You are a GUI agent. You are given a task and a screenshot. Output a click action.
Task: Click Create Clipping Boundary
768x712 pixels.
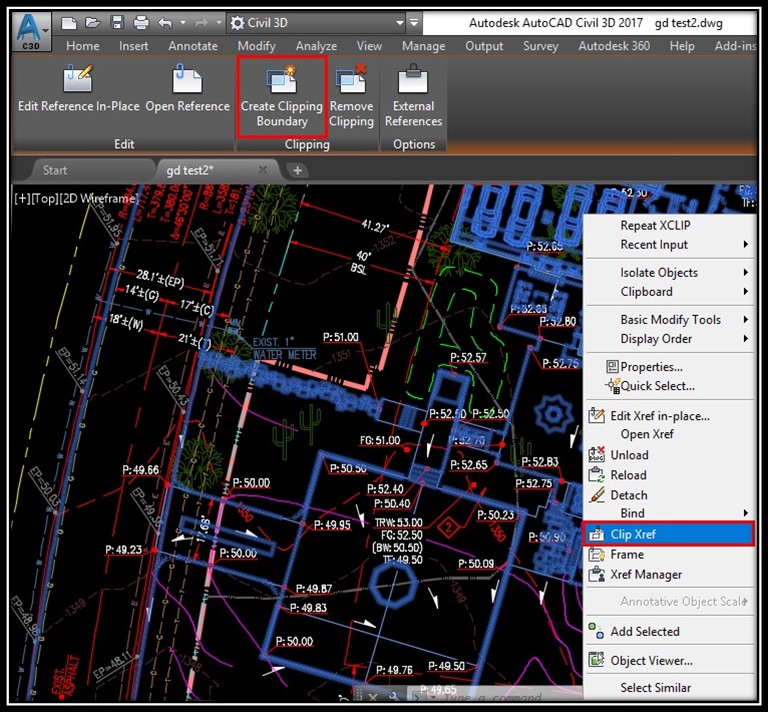(282, 97)
